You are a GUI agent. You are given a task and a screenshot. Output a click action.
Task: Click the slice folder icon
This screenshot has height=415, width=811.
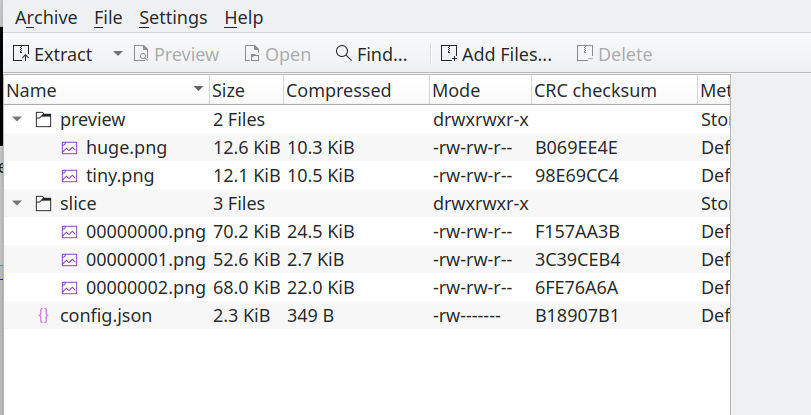pos(43,204)
